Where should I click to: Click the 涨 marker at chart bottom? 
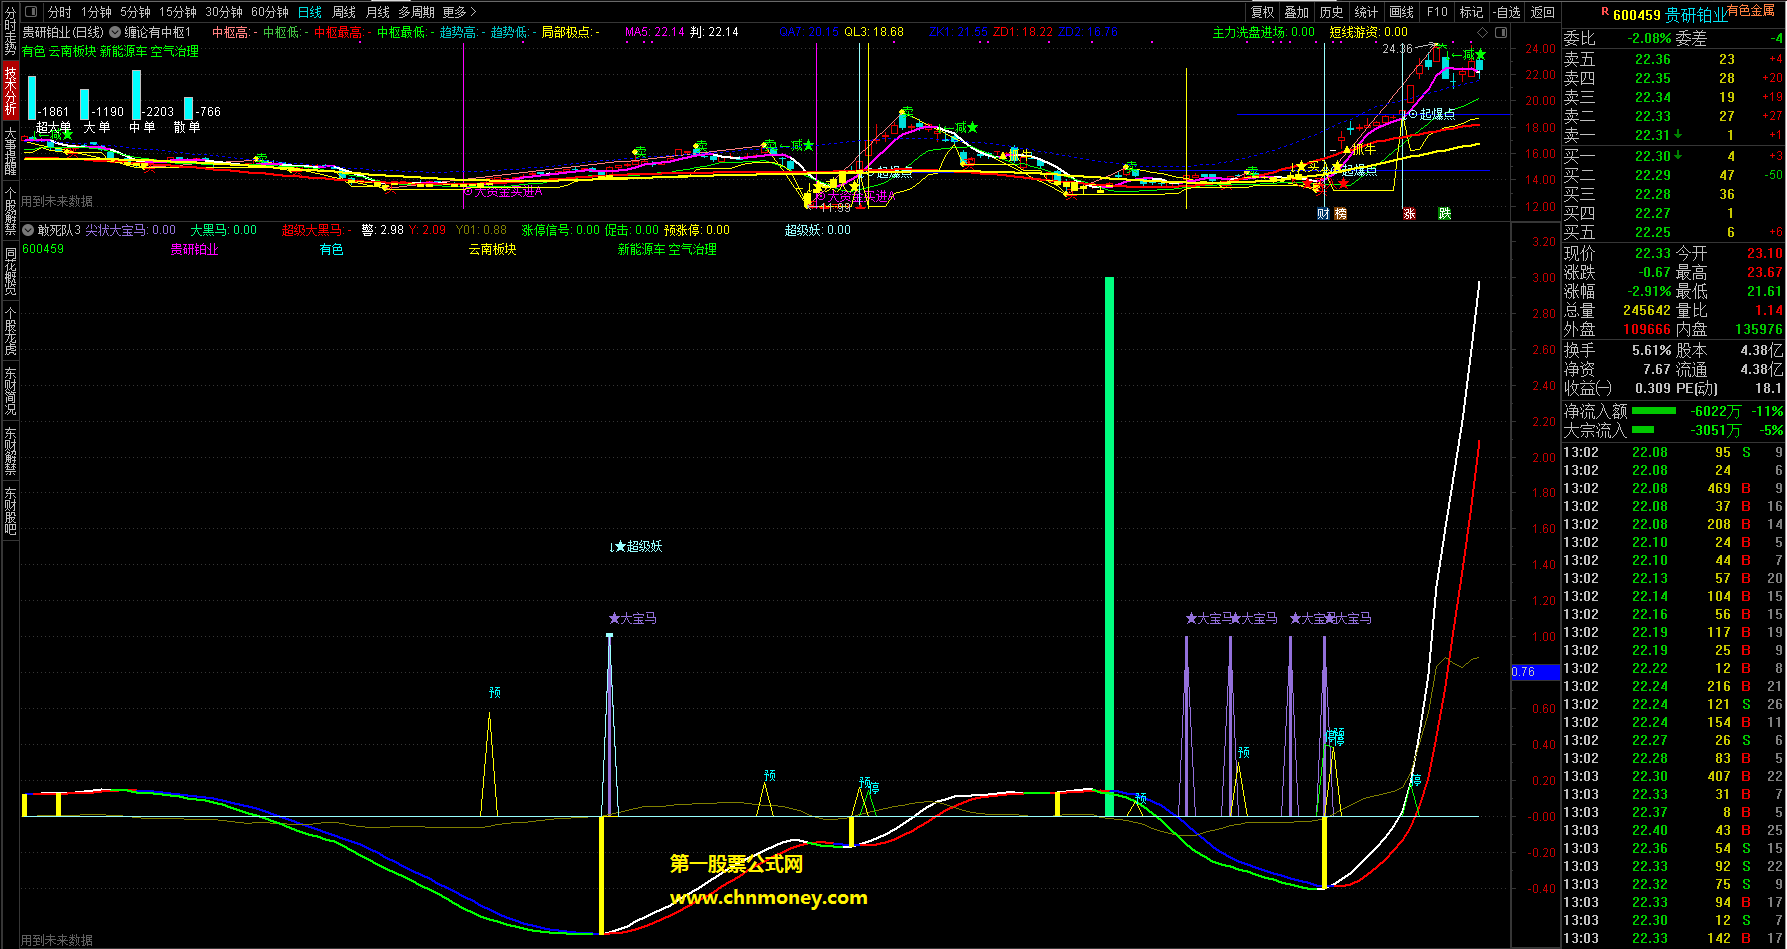(1409, 214)
